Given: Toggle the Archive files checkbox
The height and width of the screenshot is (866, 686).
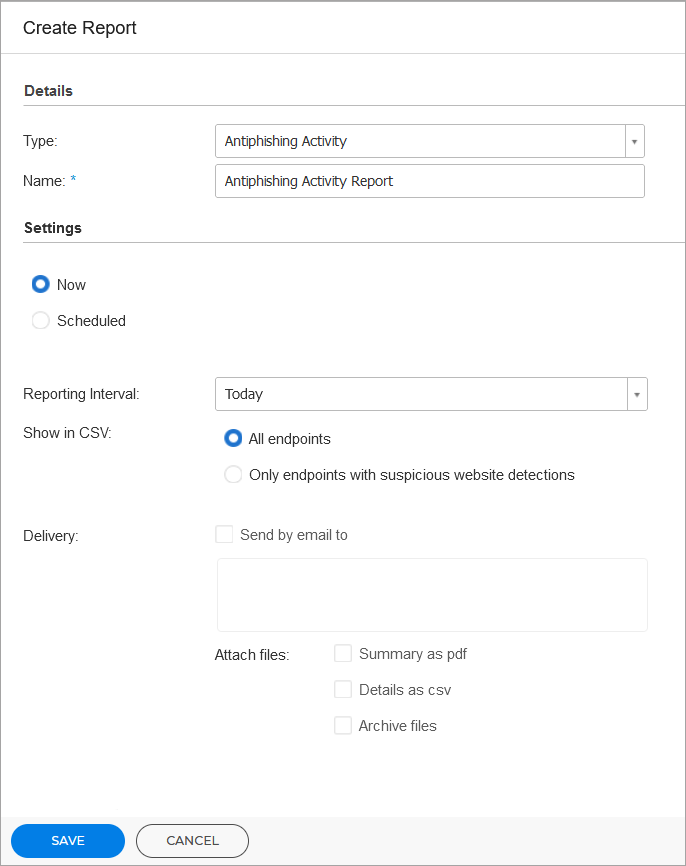Looking at the screenshot, I should click(x=343, y=726).
